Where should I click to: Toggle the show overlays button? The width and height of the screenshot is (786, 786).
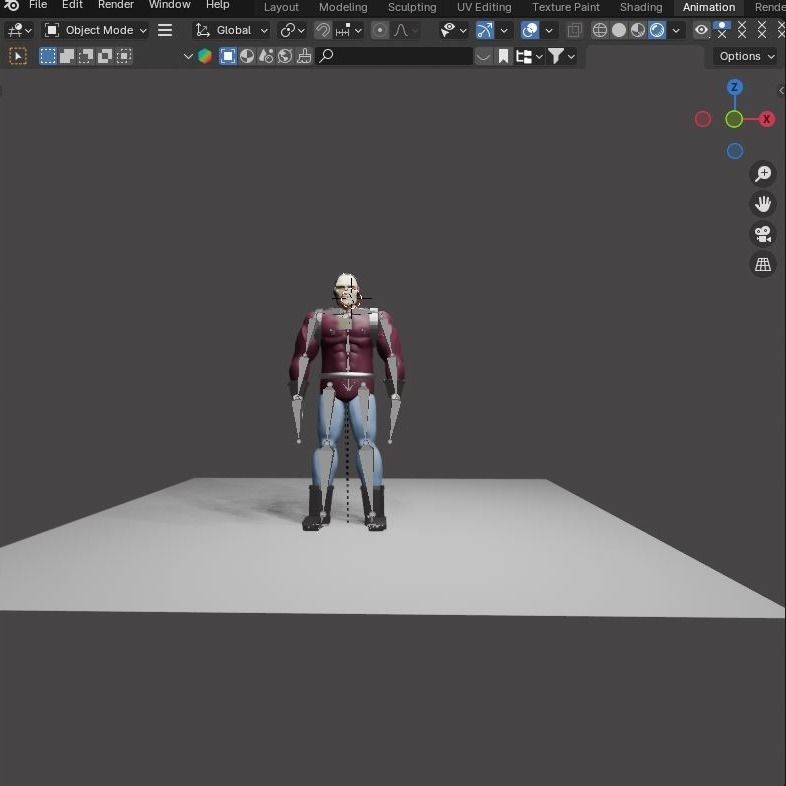click(x=530, y=31)
